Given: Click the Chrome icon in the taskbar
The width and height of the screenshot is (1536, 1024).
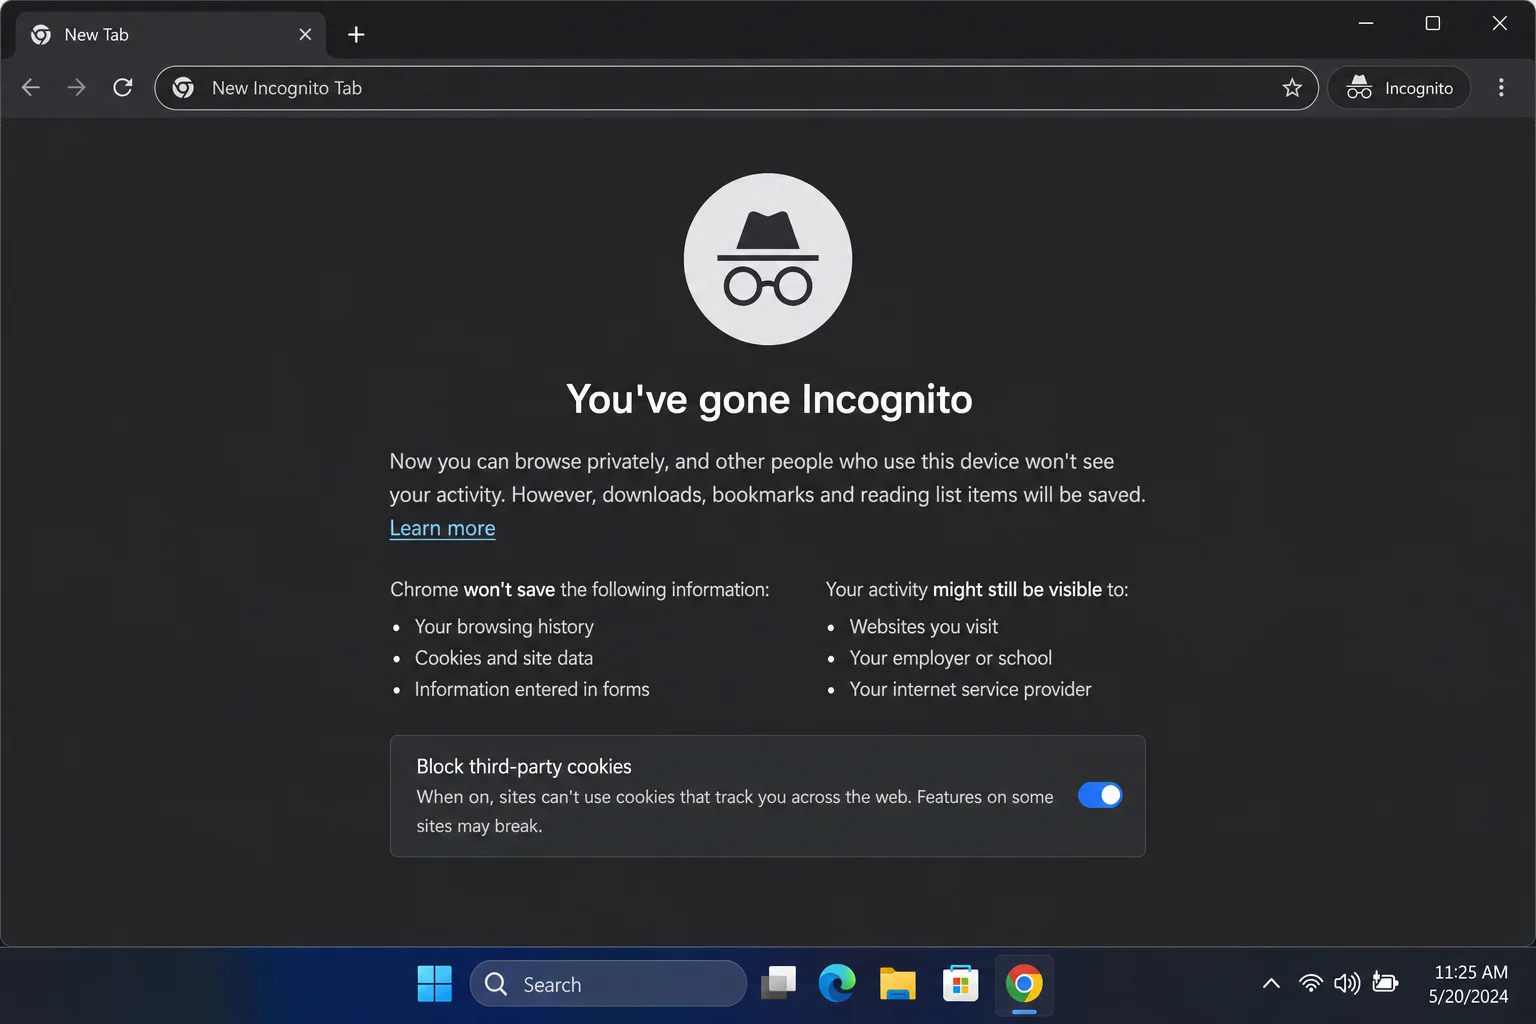Looking at the screenshot, I should point(1024,984).
